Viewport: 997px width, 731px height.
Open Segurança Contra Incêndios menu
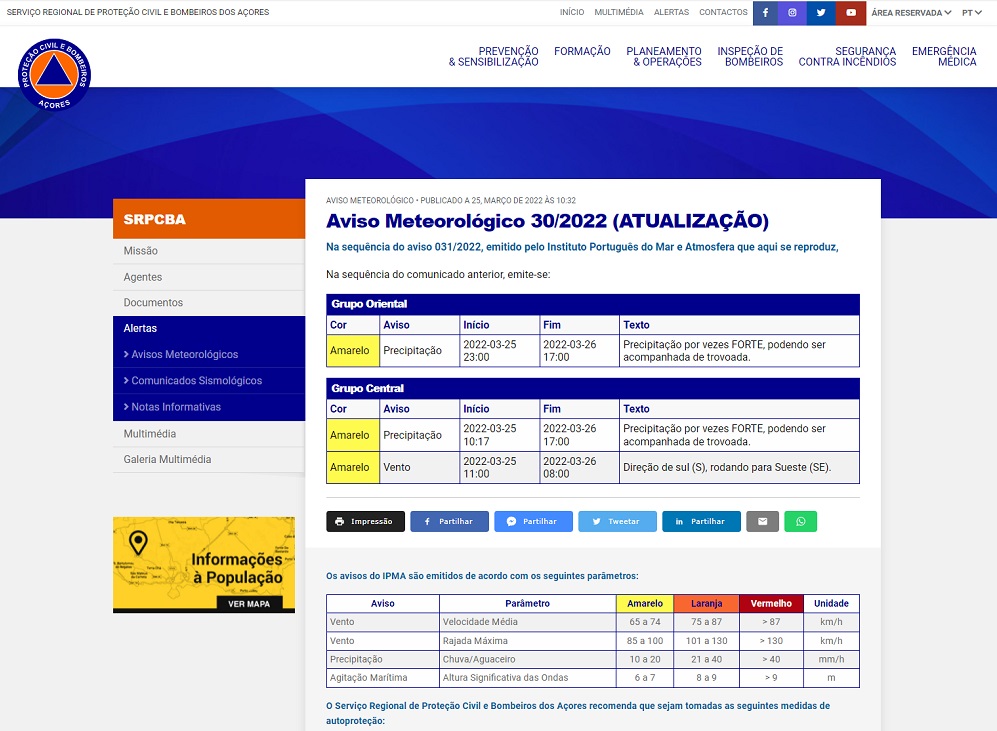point(847,57)
